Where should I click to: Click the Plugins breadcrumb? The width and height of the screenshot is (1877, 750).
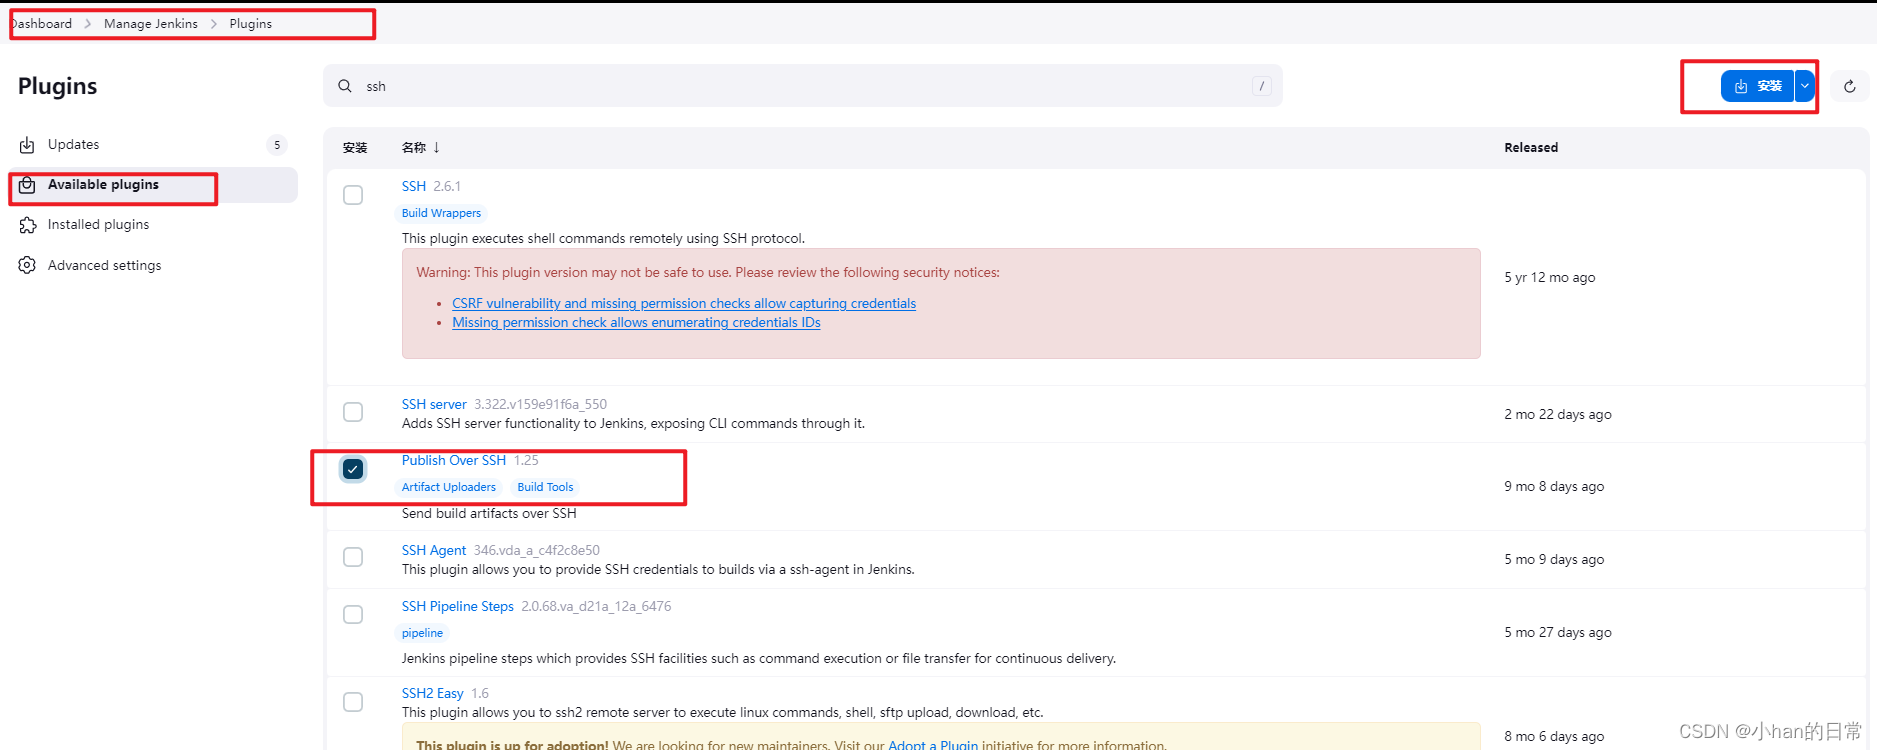tap(250, 23)
